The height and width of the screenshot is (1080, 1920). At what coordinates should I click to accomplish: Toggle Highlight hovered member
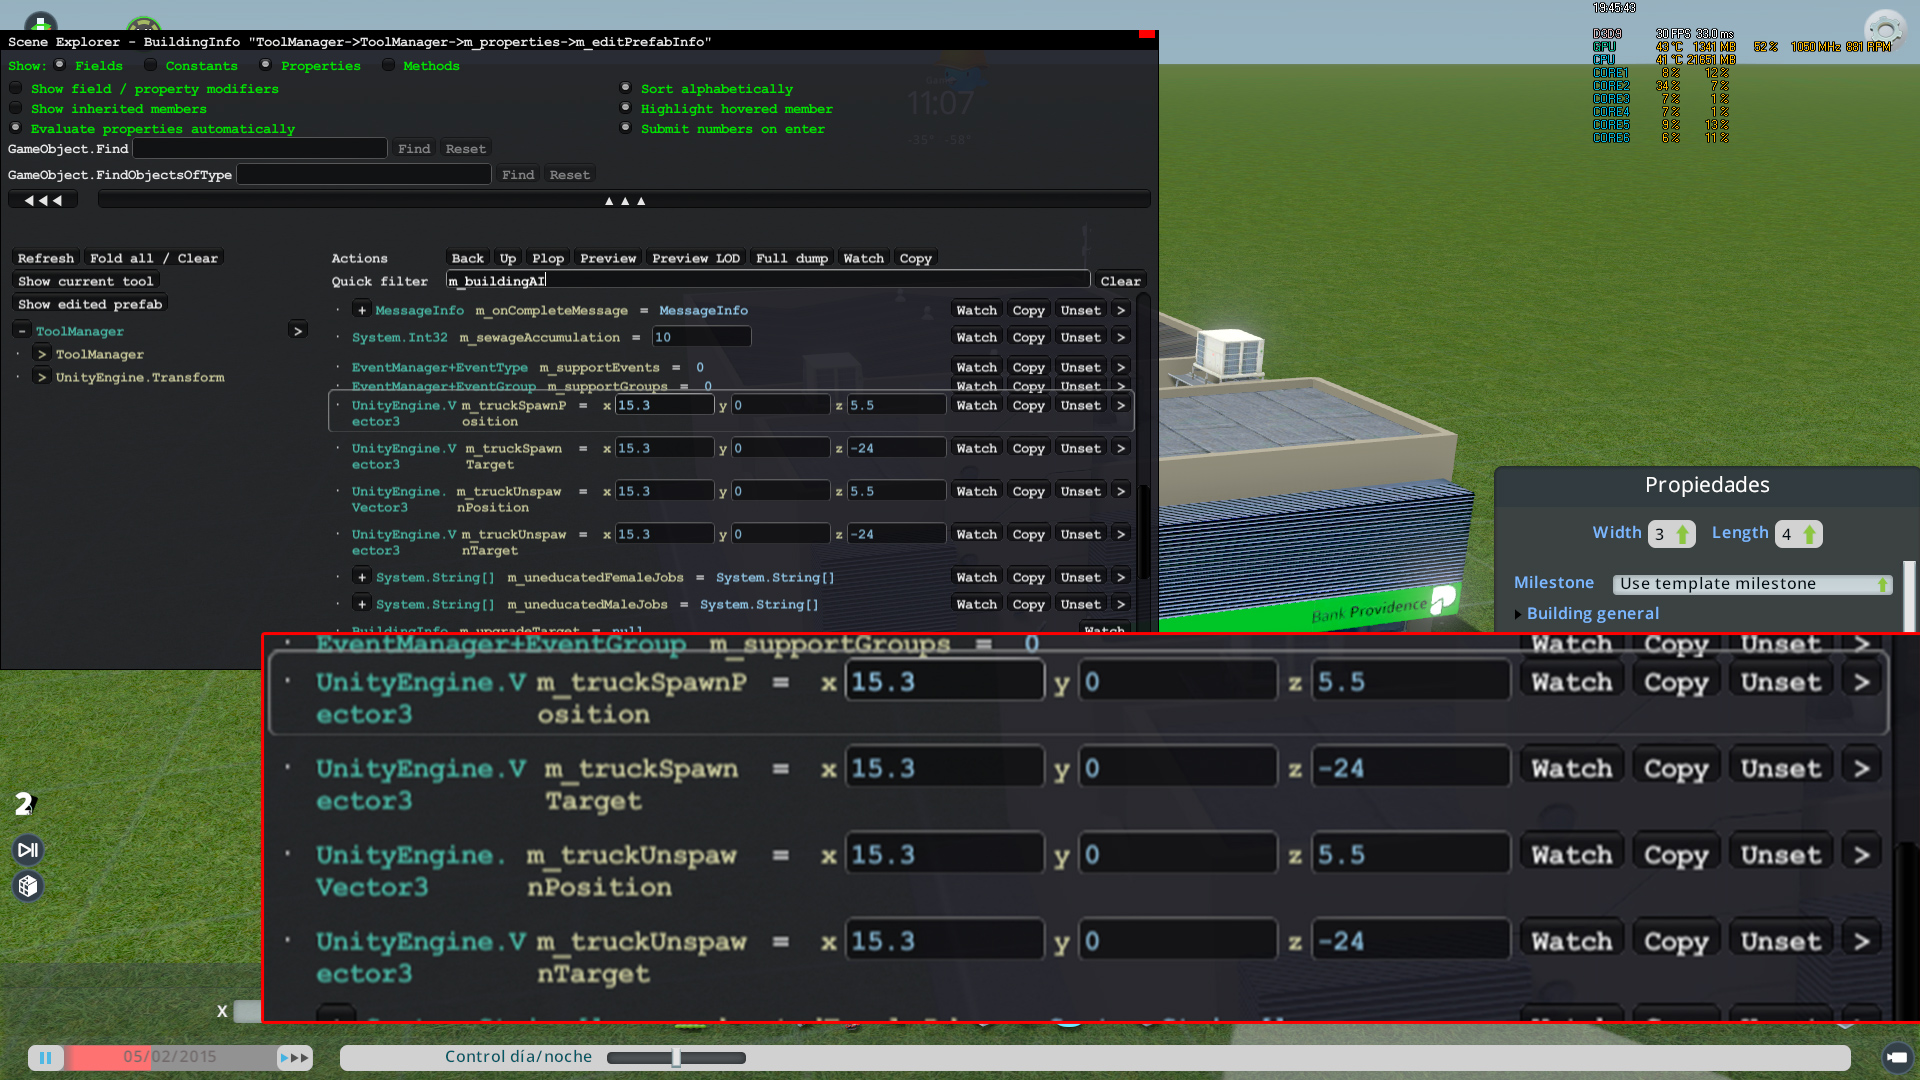tap(626, 108)
